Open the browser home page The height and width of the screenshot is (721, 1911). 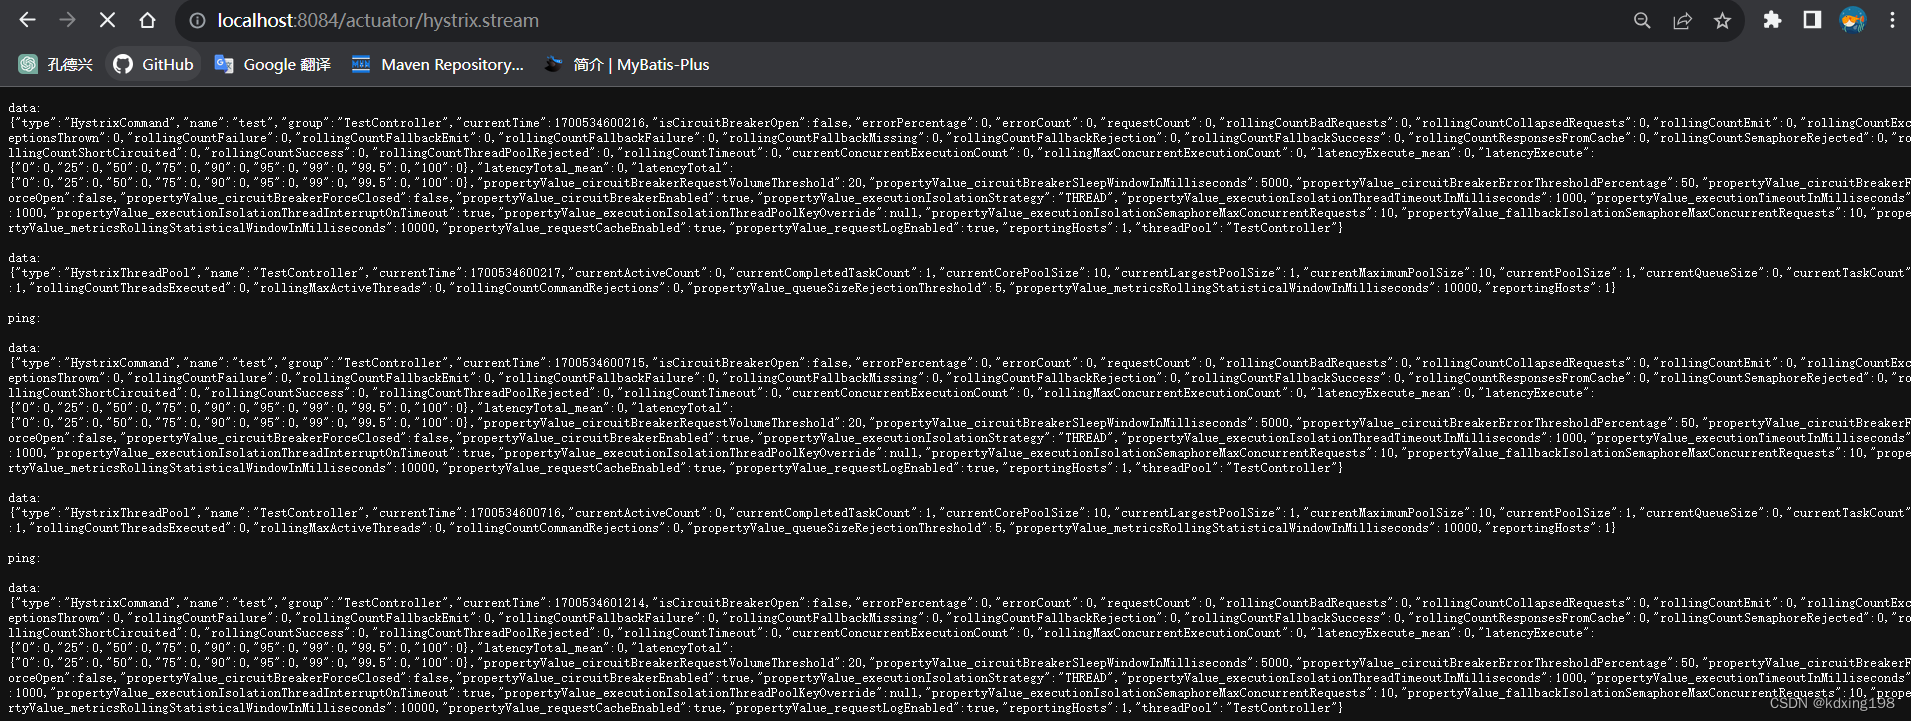click(x=147, y=20)
